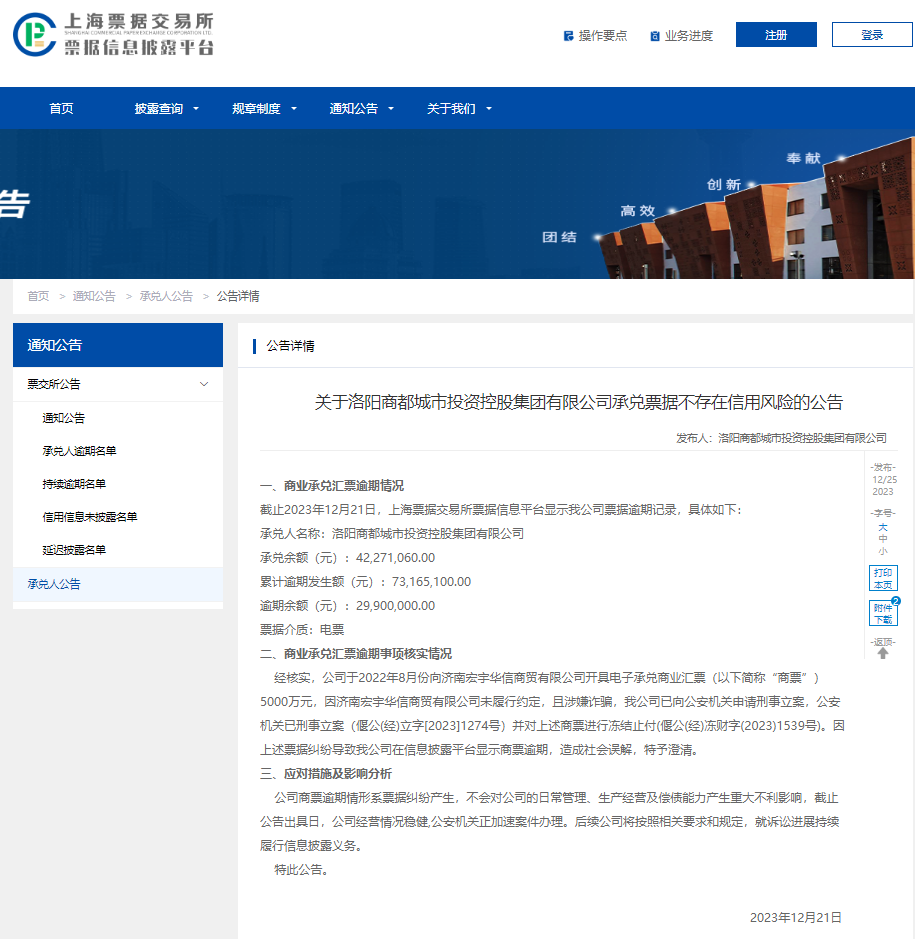Go to 首页 in navigation bar
This screenshot has height=939, width=915.
(61, 108)
